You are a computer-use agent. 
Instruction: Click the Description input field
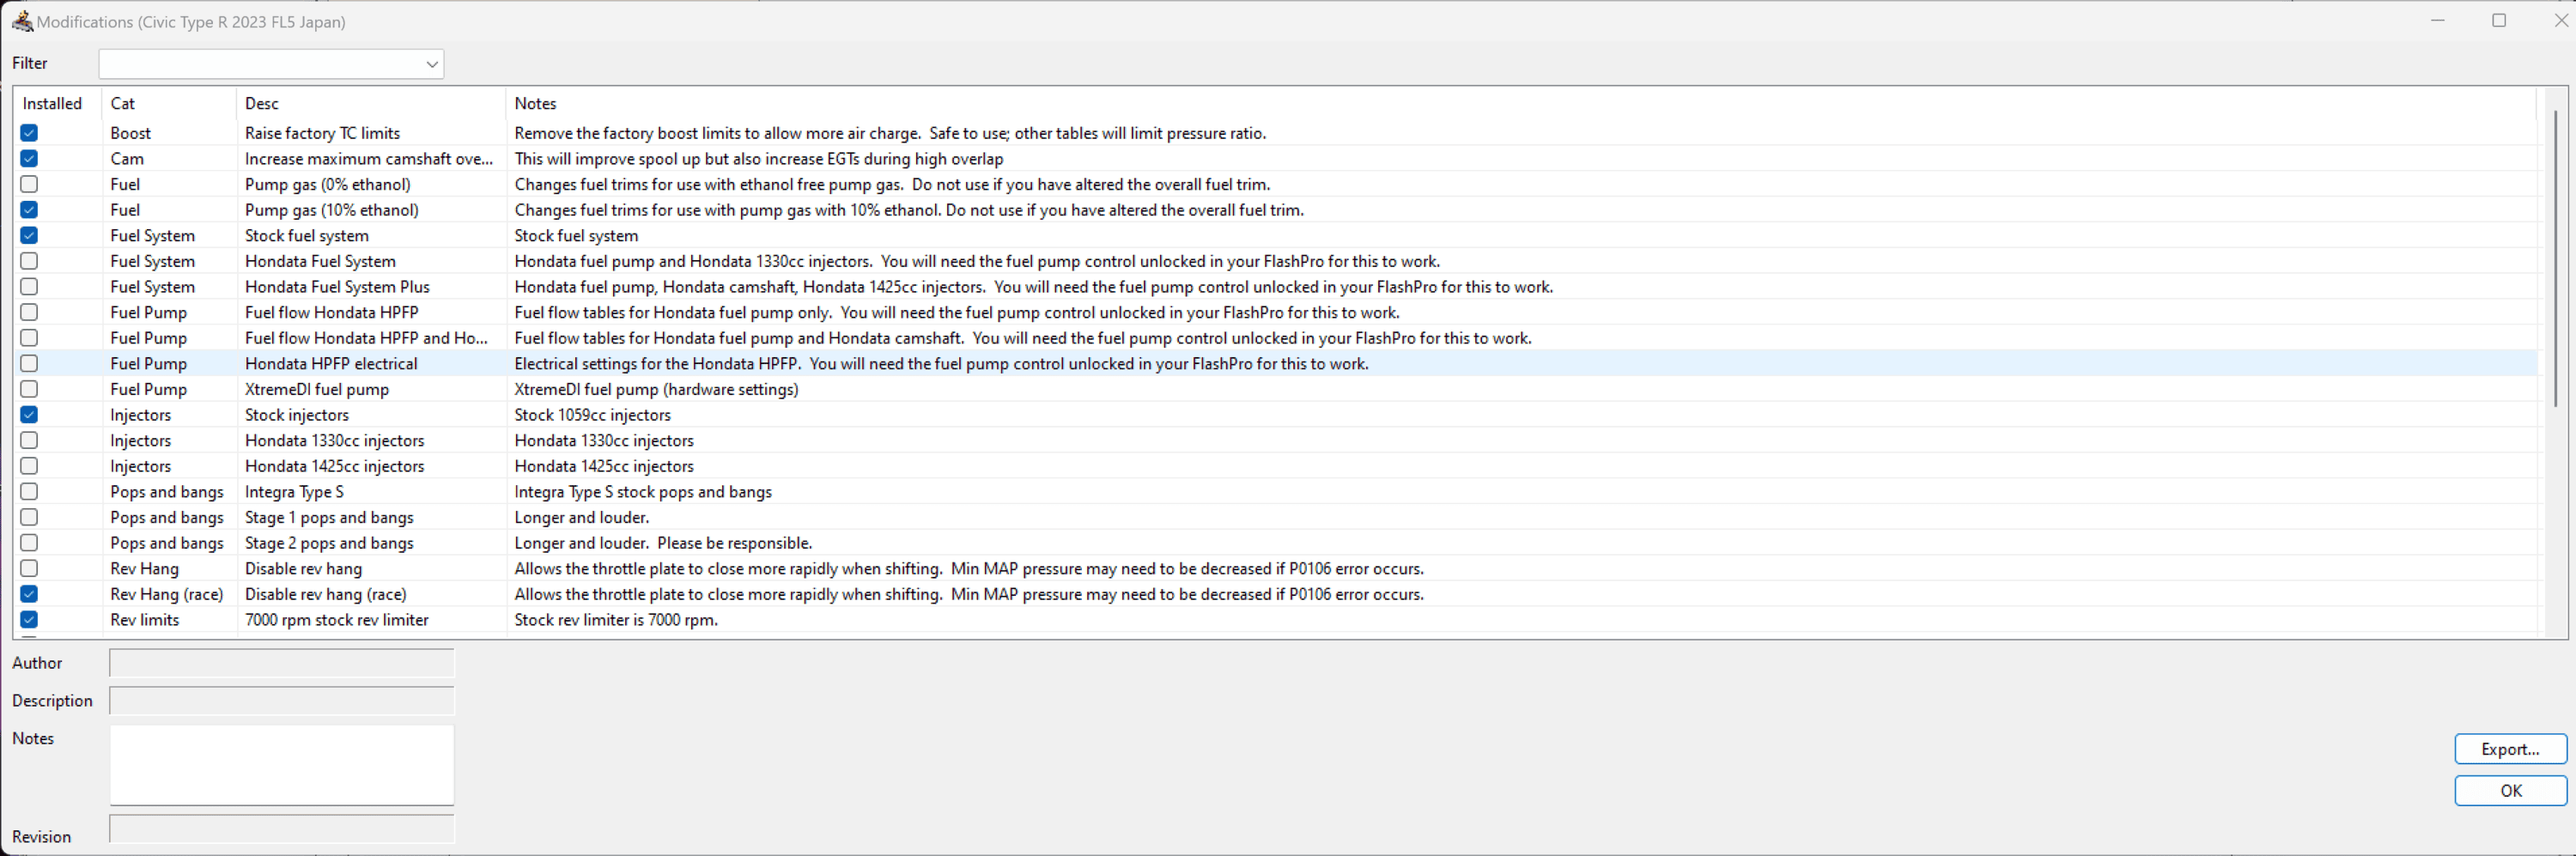click(x=281, y=700)
